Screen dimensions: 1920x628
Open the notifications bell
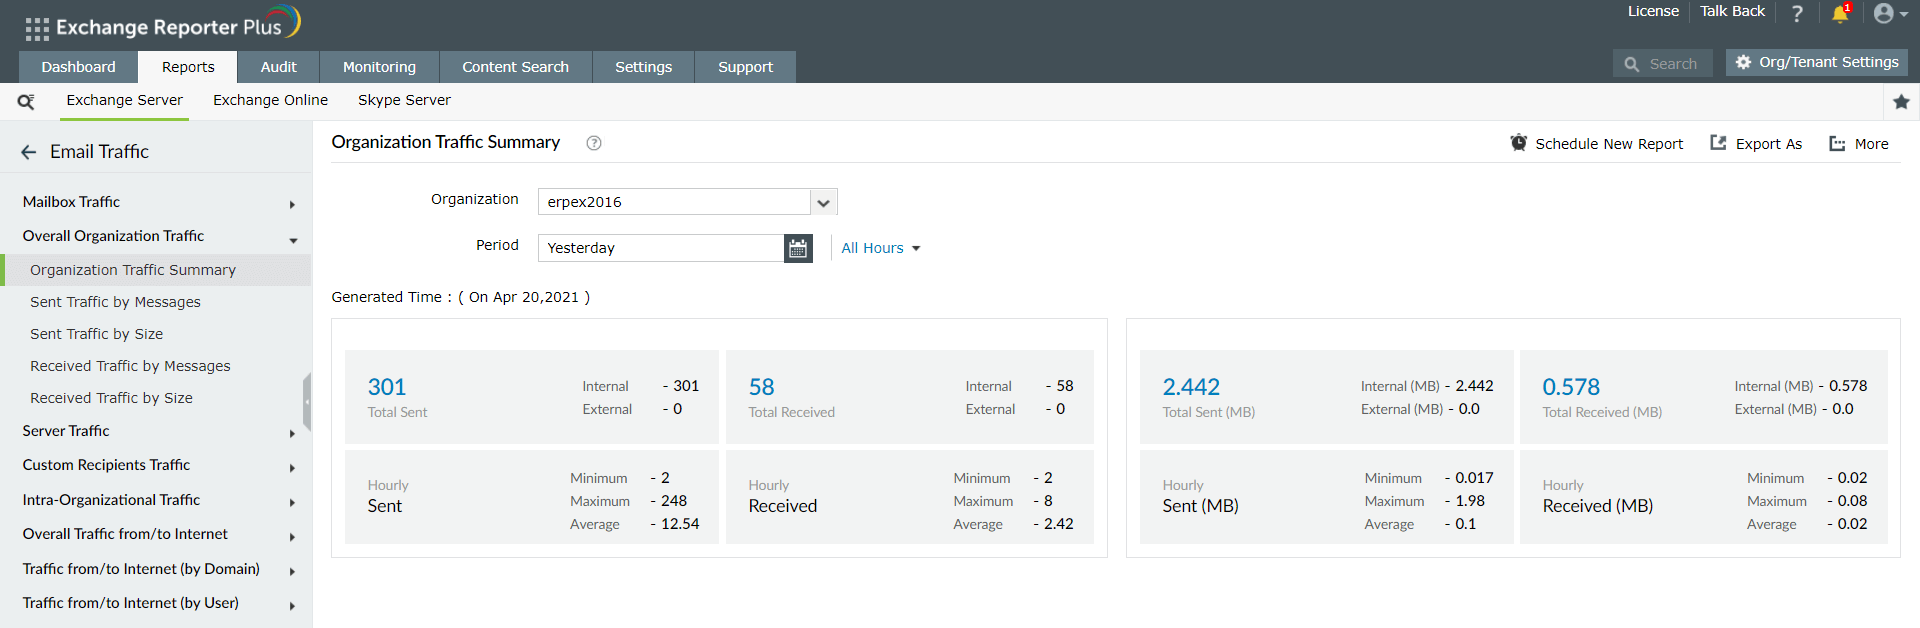pos(1840,13)
